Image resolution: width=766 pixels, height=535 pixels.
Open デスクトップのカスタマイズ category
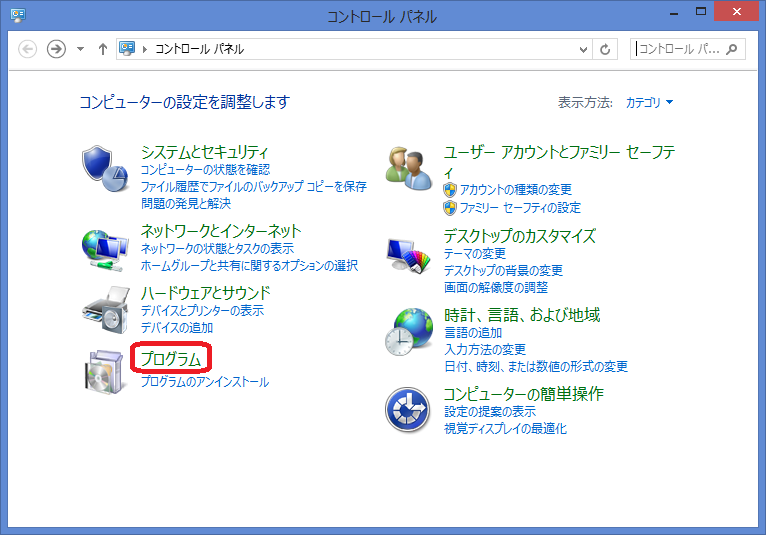[x=520, y=236]
